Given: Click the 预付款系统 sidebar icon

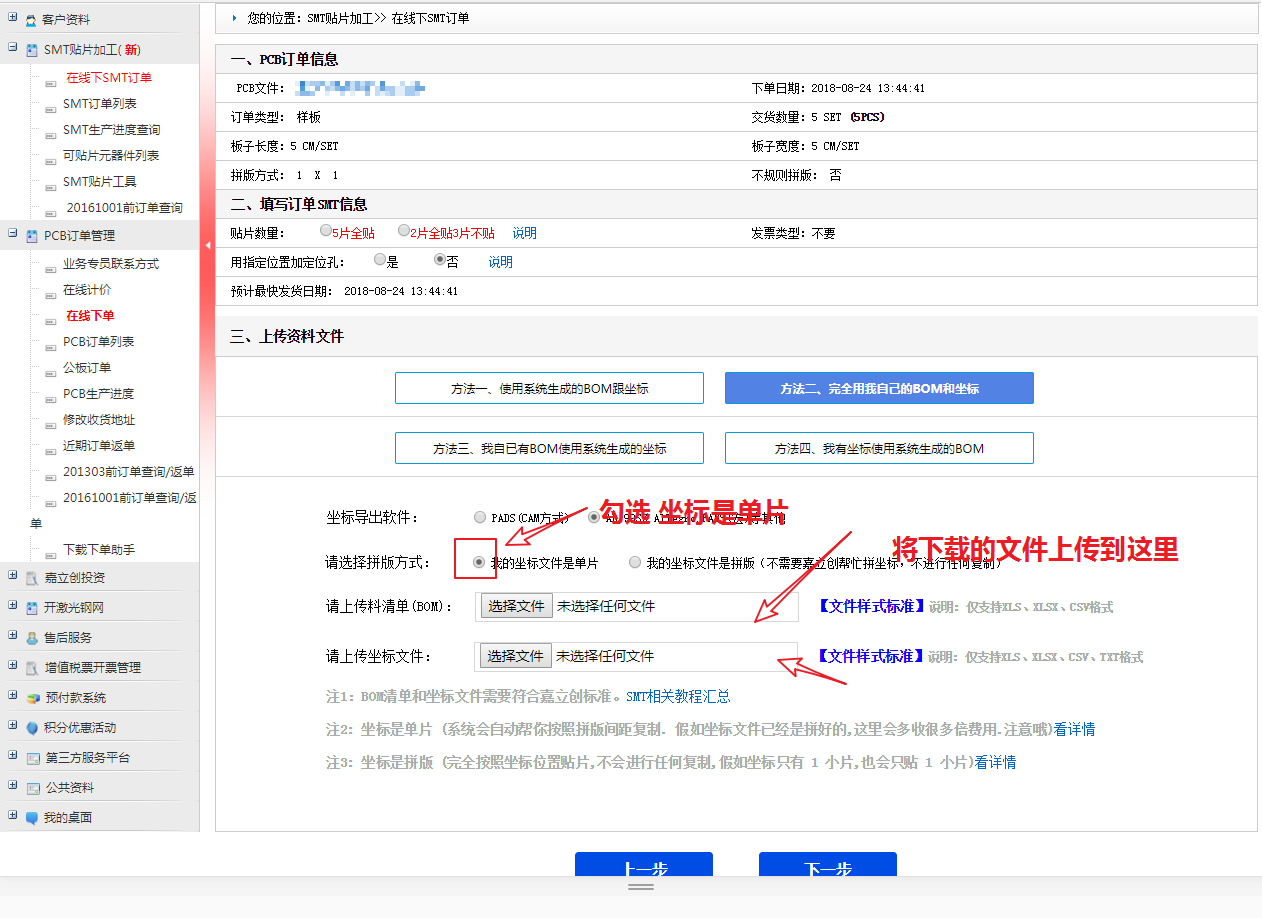Looking at the screenshot, I should (32, 698).
